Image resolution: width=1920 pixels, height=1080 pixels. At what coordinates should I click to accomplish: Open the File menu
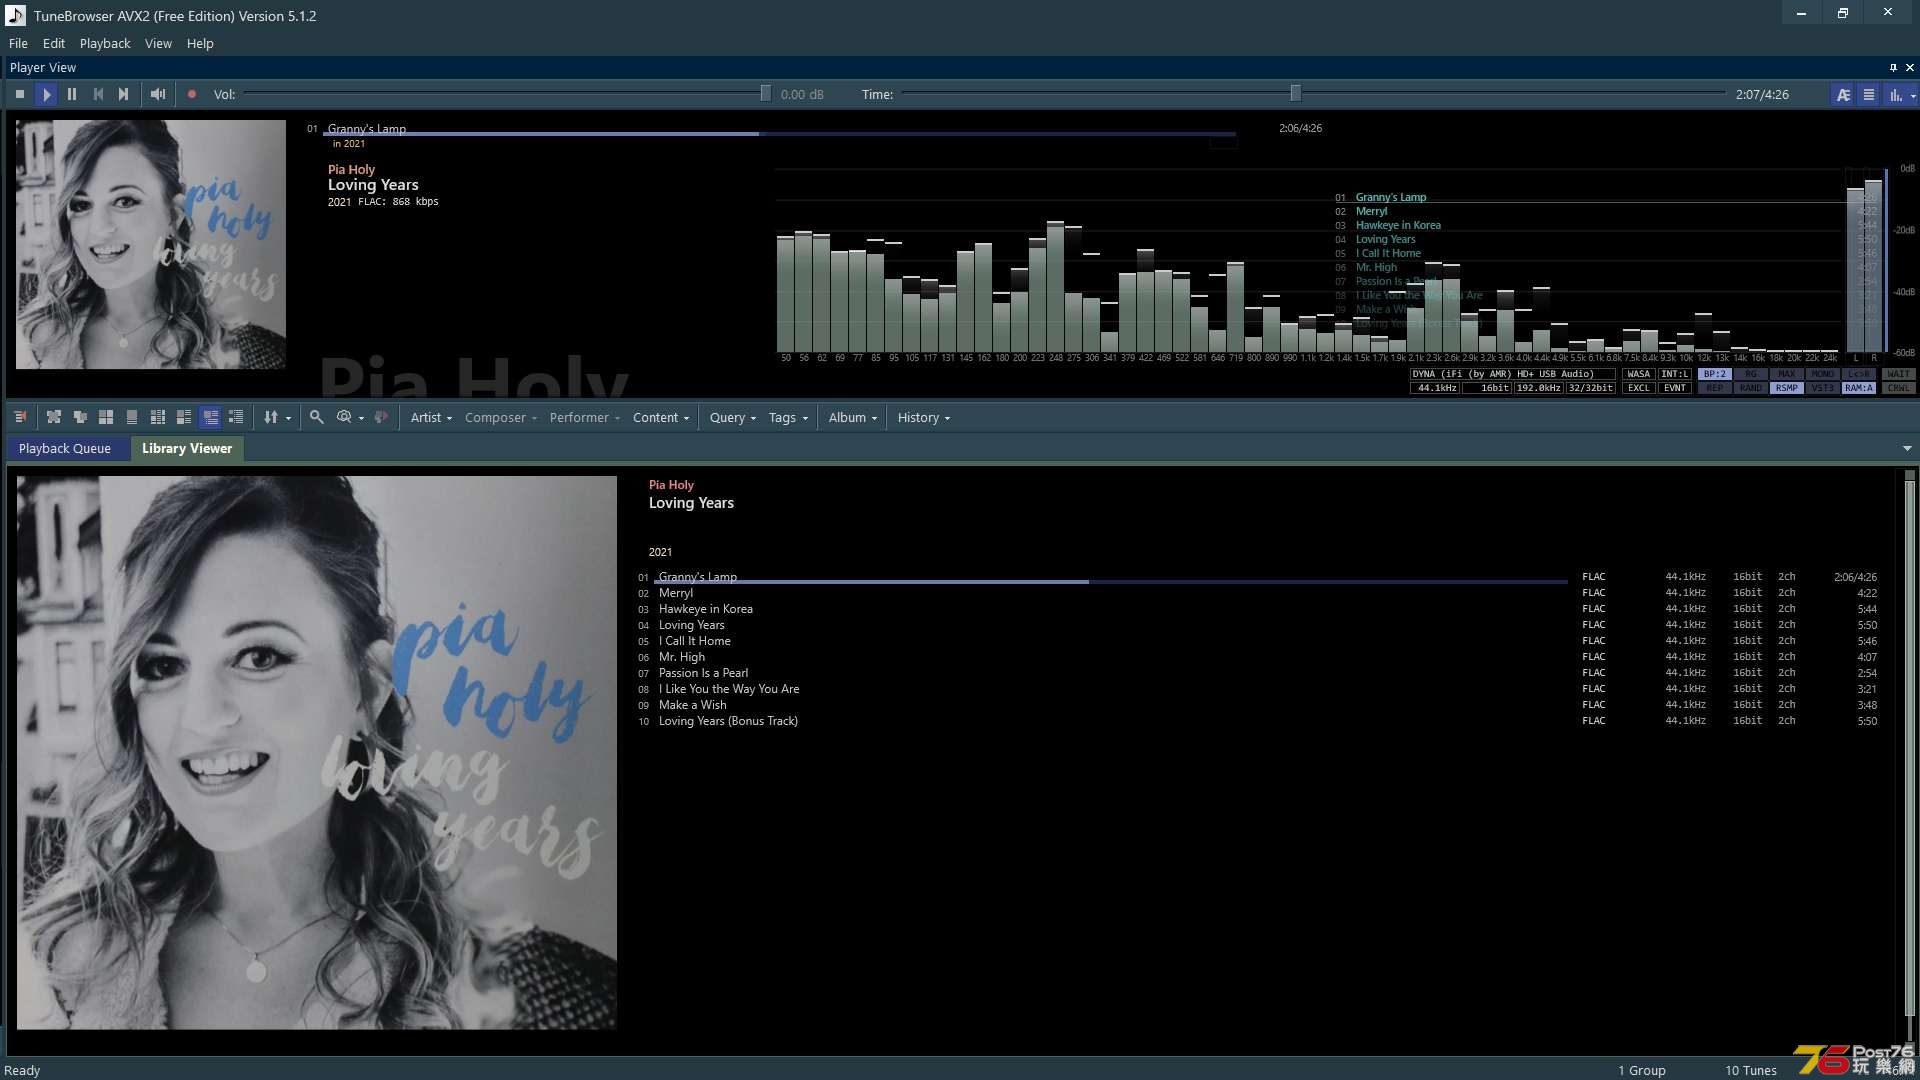pos(18,43)
